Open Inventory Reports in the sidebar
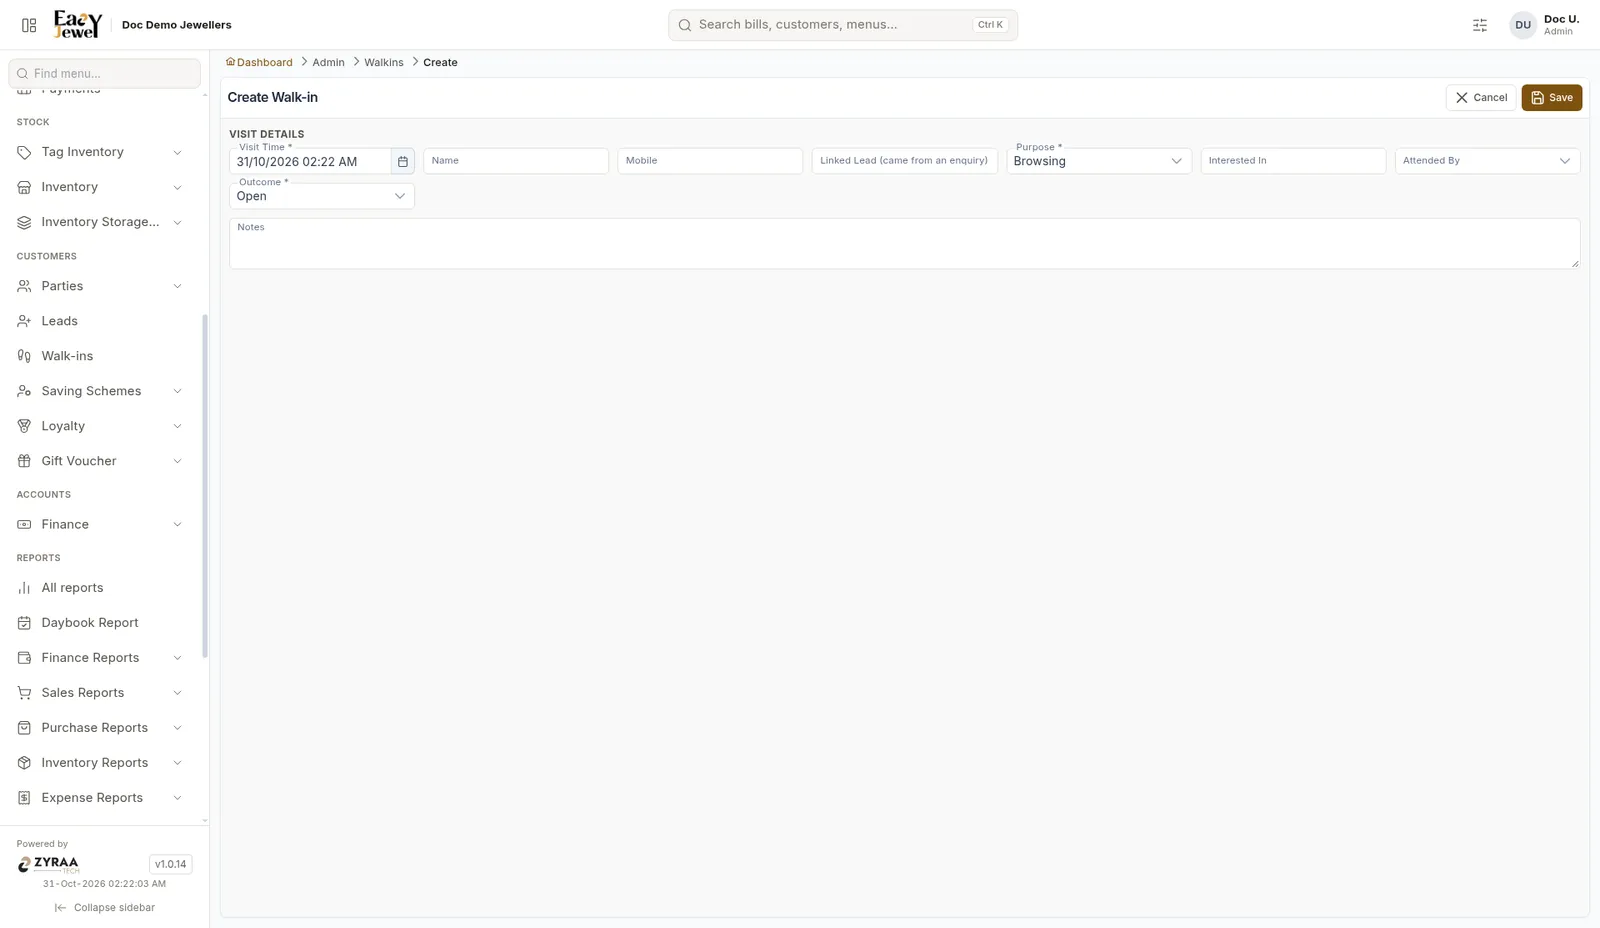Image resolution: width=1600 pixels, height=928 pixels. (x=100, y=763)
